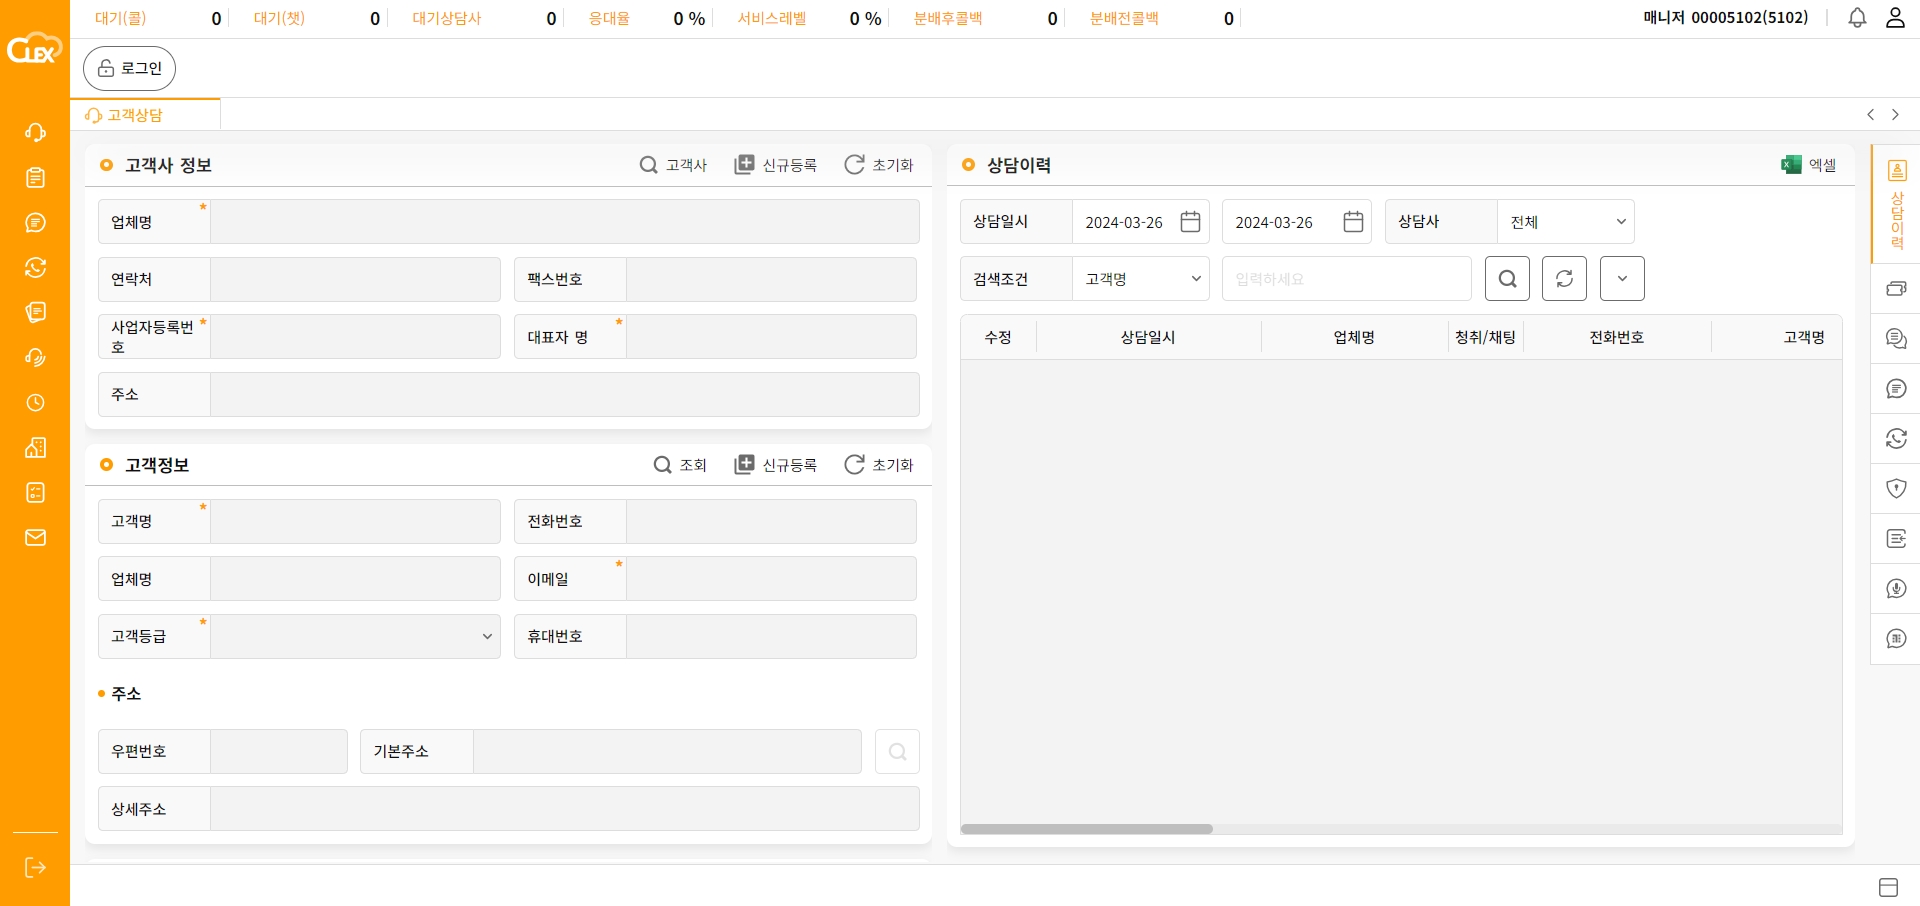Click the clock icon in left sidebar
The width and height of the screenshot is (1920, 906).
(x=35, y=403)
